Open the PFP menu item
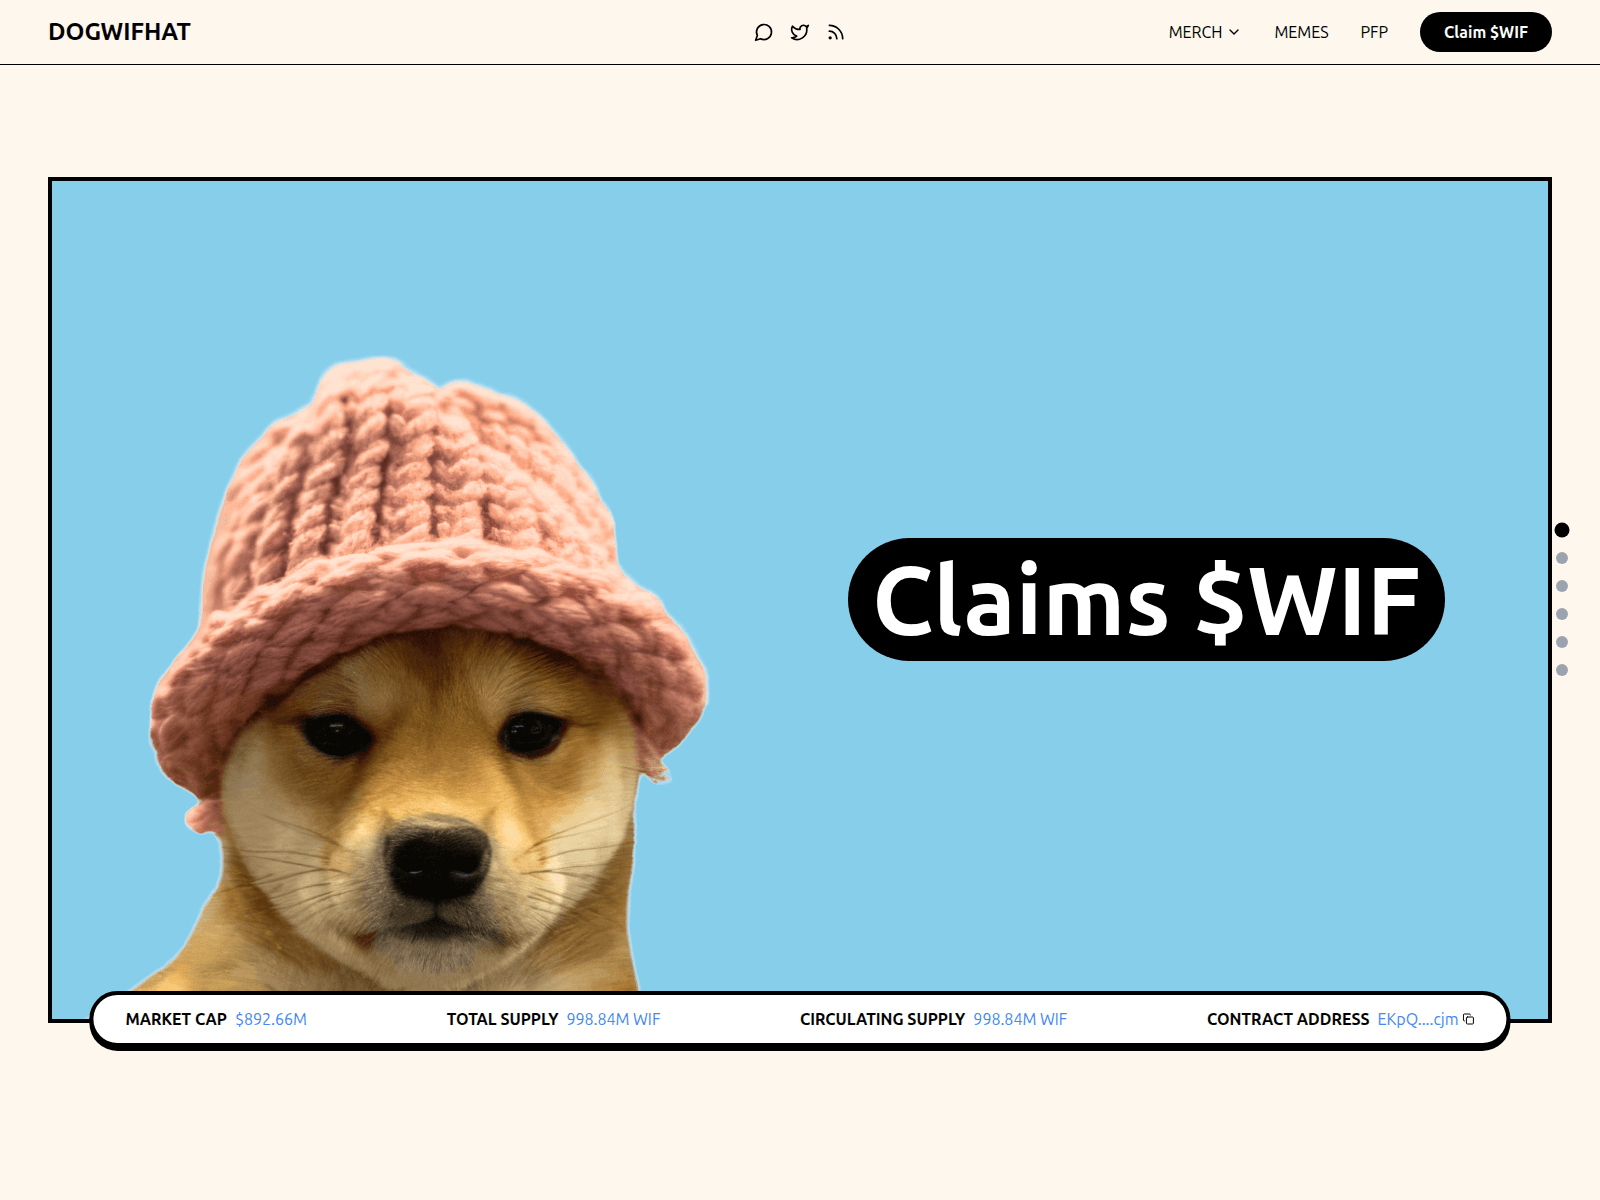 (x=1374, y=32)
